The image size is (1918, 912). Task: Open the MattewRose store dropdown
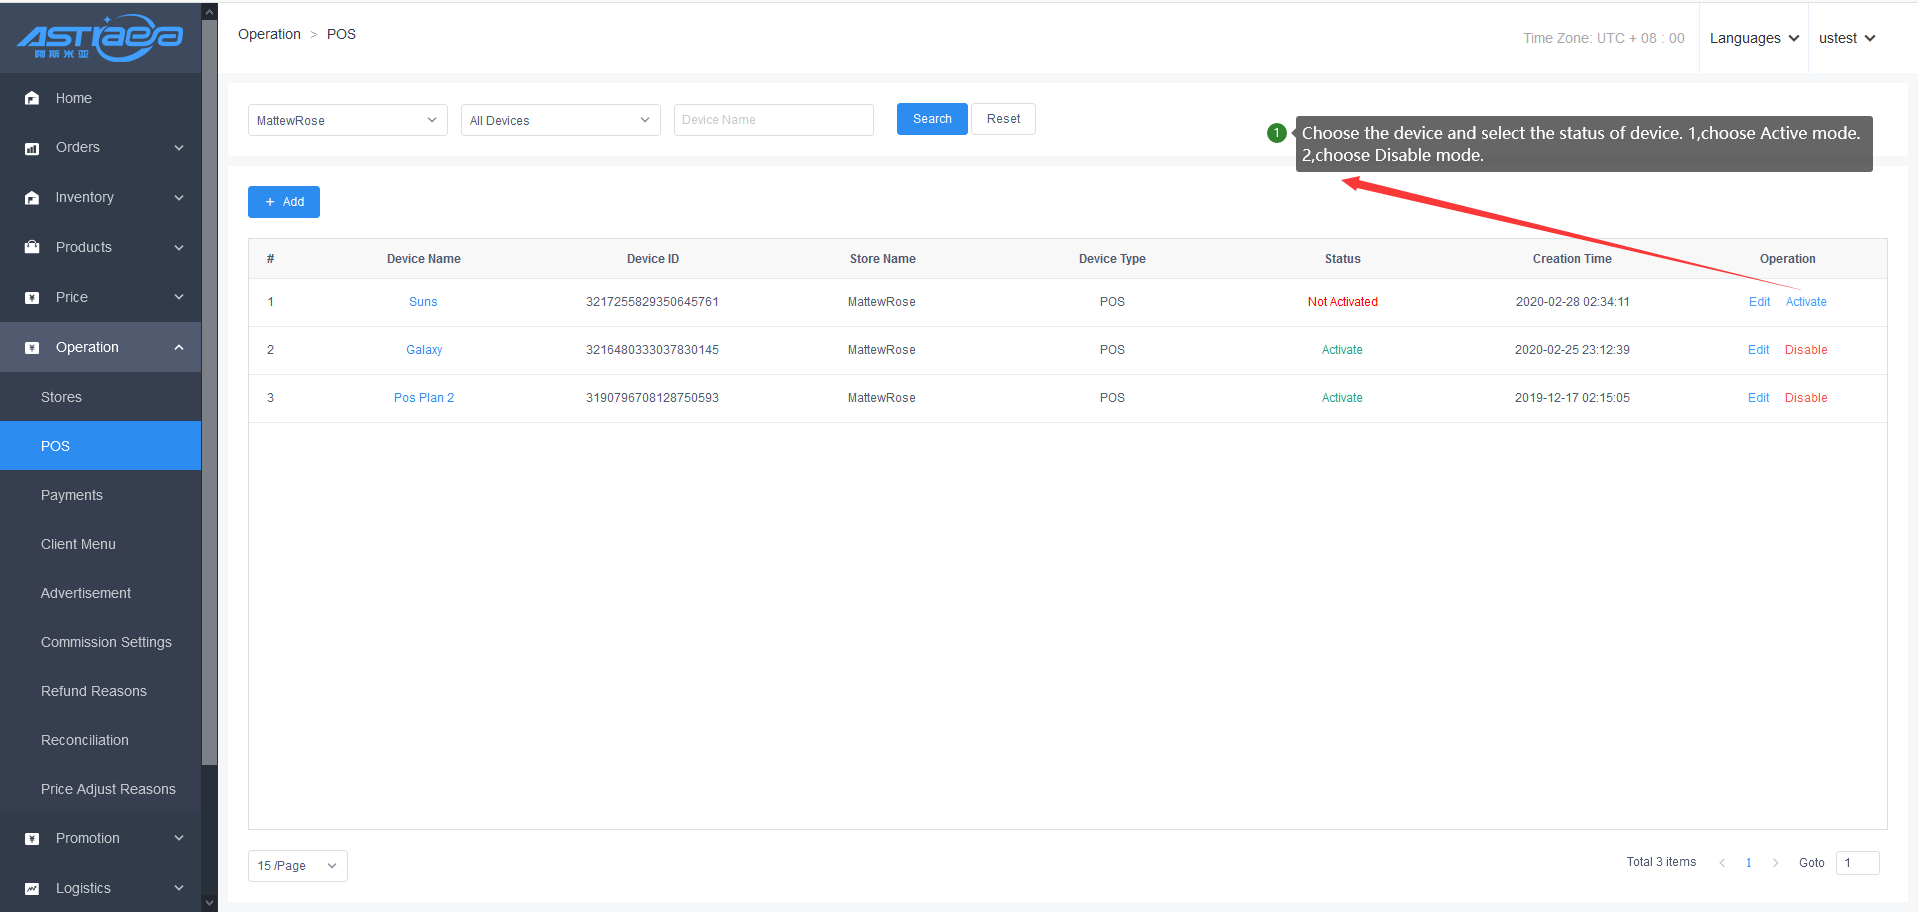(x=347, y=120)
